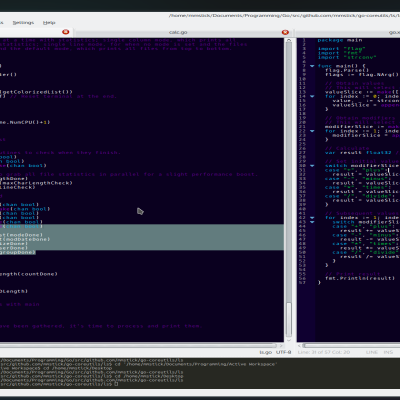Viewport: 400px width, 400px height.
Task: Click the fmt.Println(result) line
Action: click(360, 278)
